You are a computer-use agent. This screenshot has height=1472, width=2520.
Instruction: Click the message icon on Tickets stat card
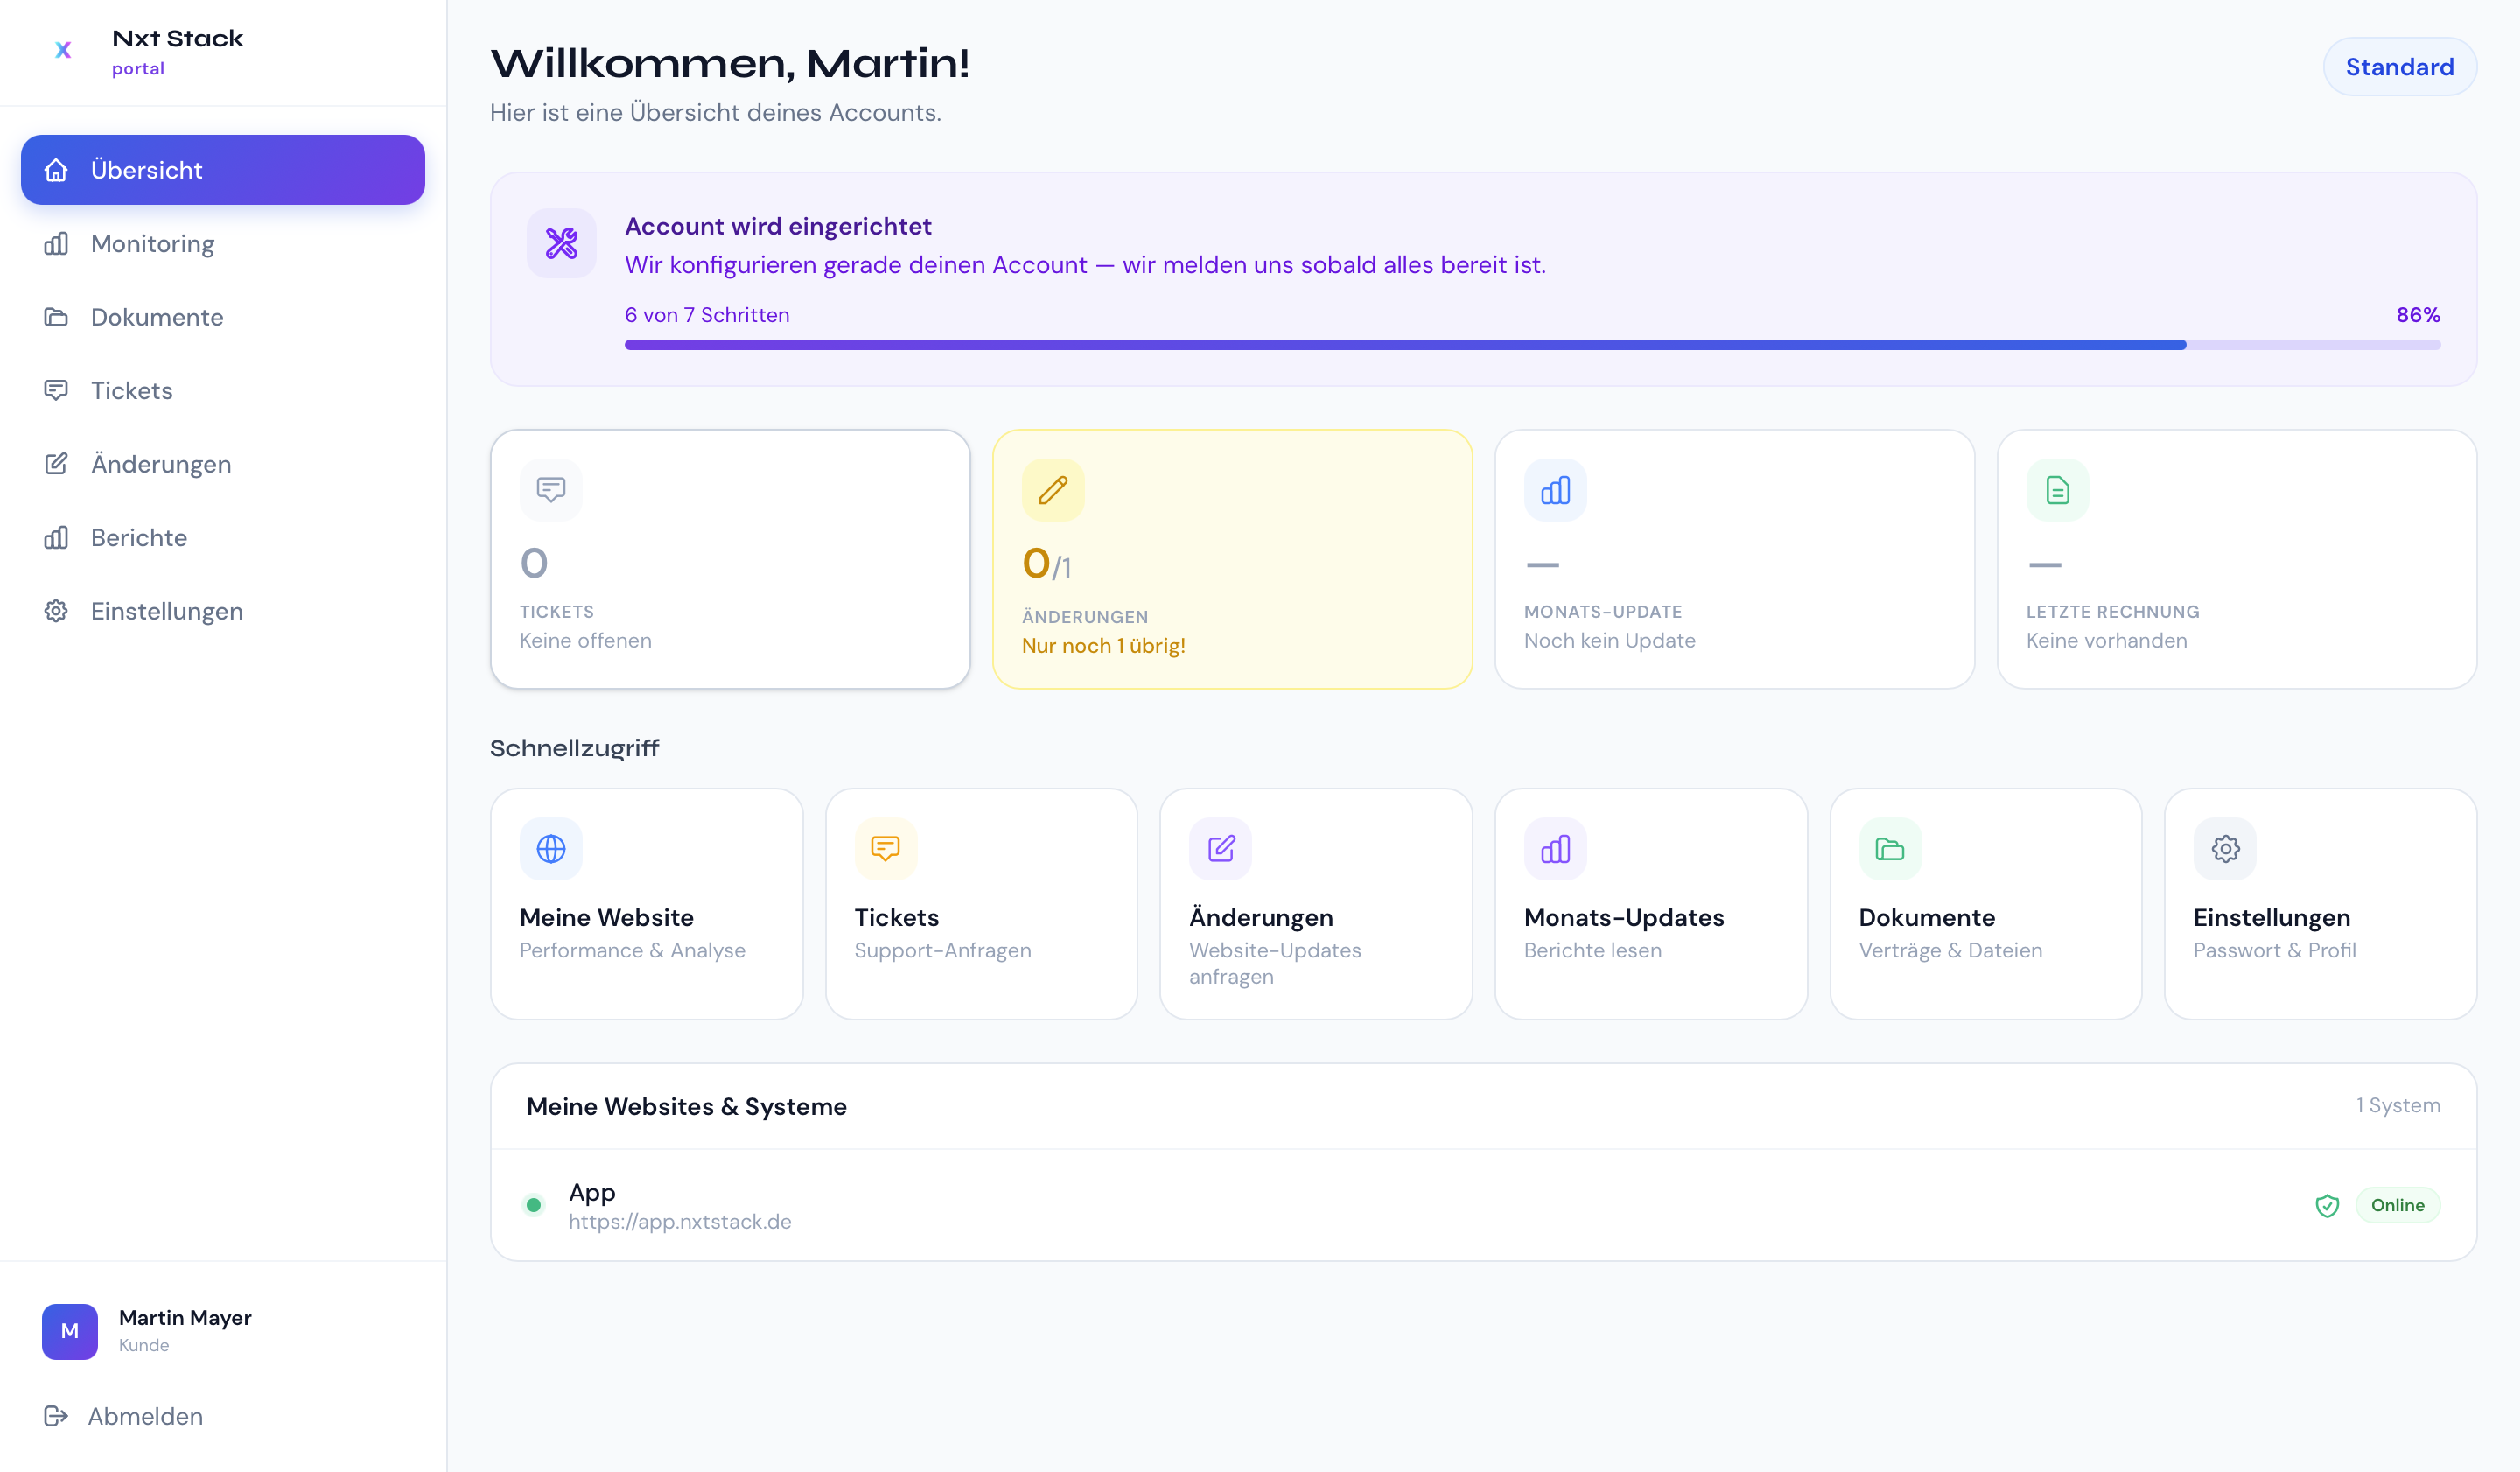click(551, 490)
